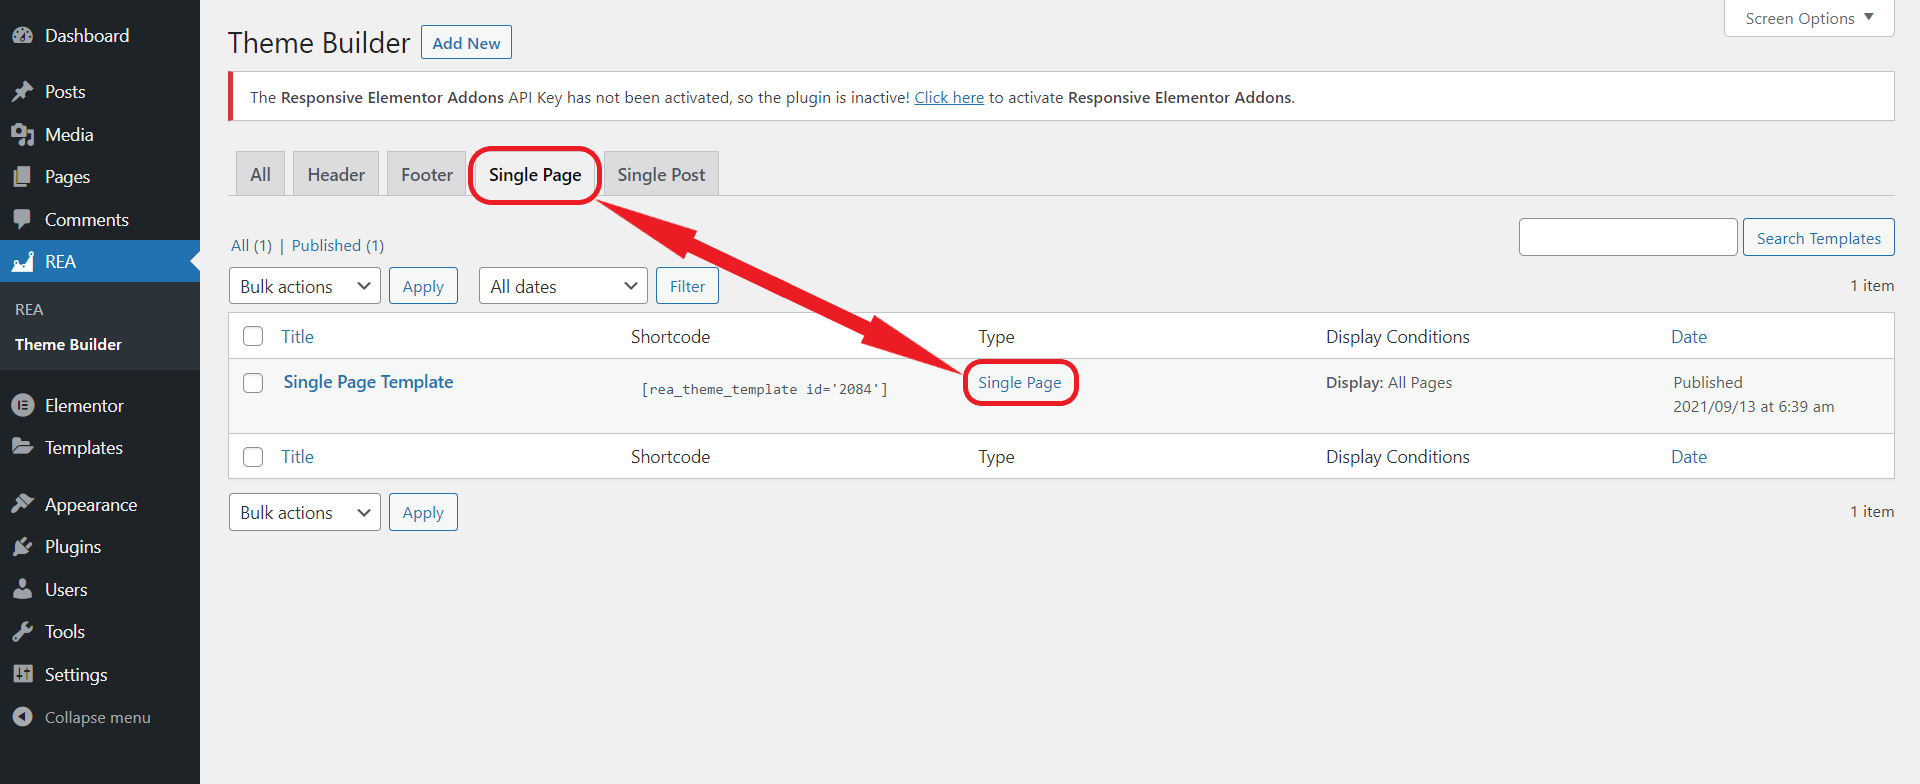Open the Single Page Template link

368,382
